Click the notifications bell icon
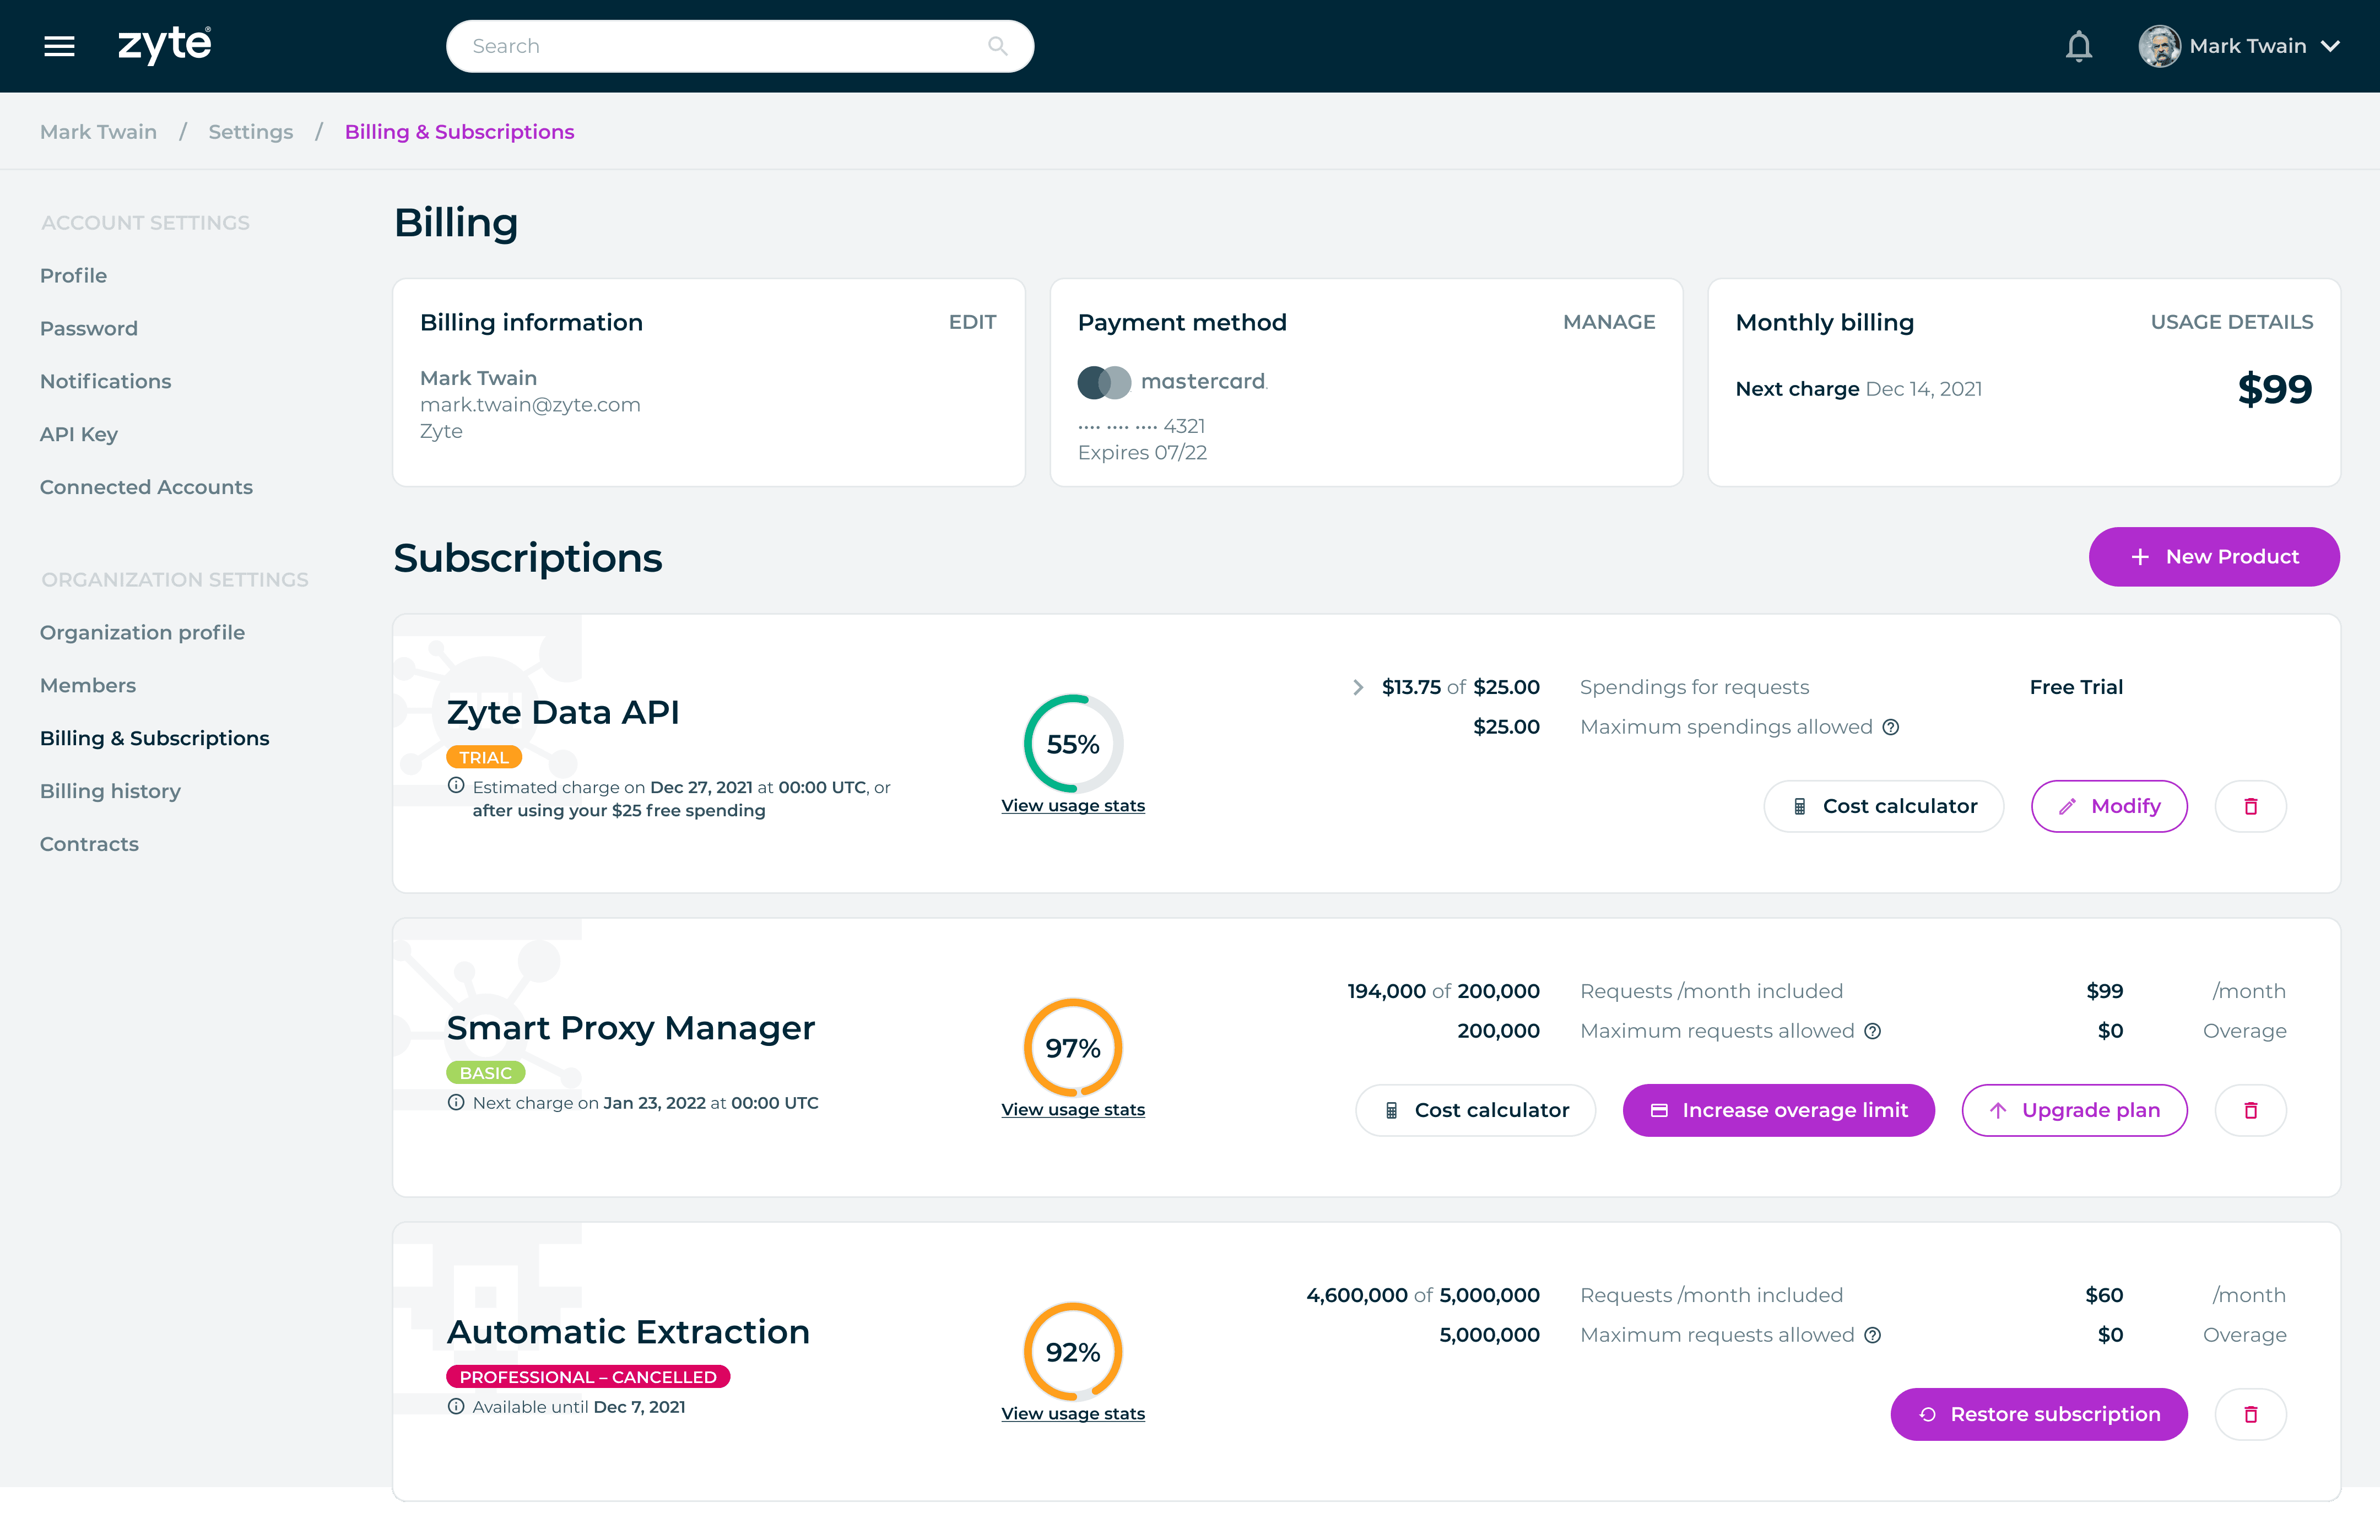The height and width of the screenshot is (1540, 2380). pos(2079,46)
